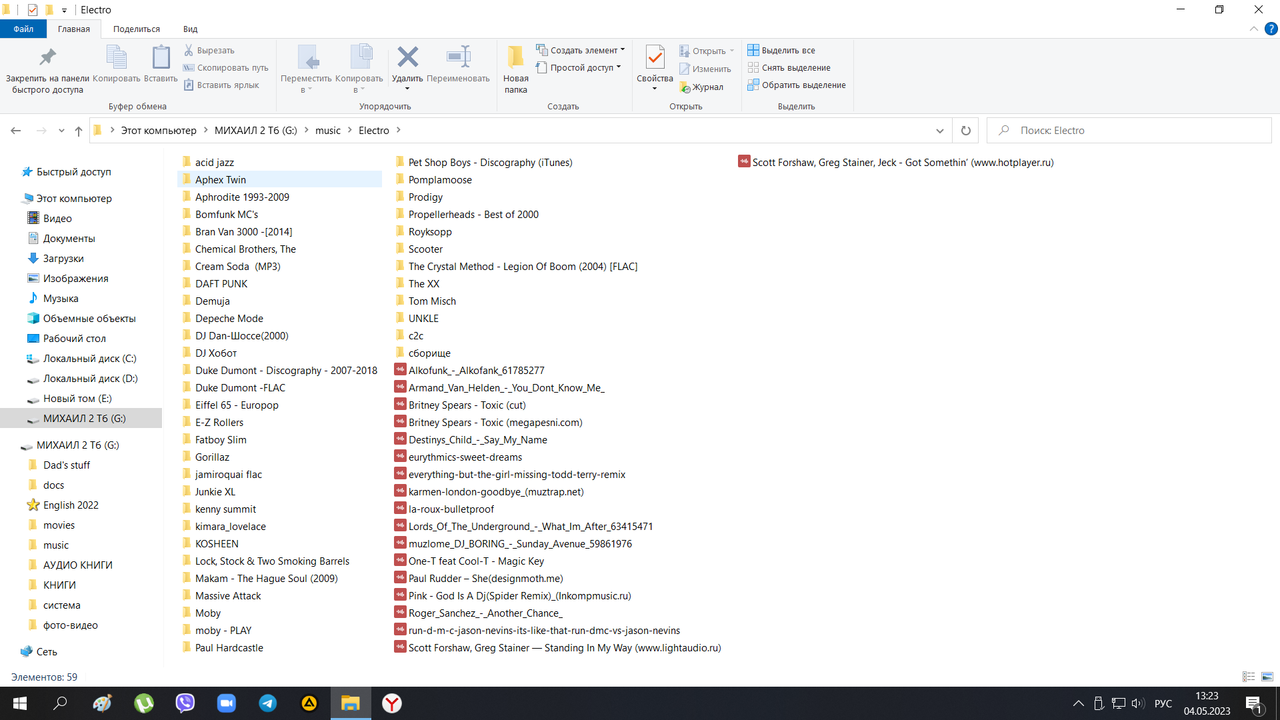Open Yandex browser from taskbar

coord(392,703)
